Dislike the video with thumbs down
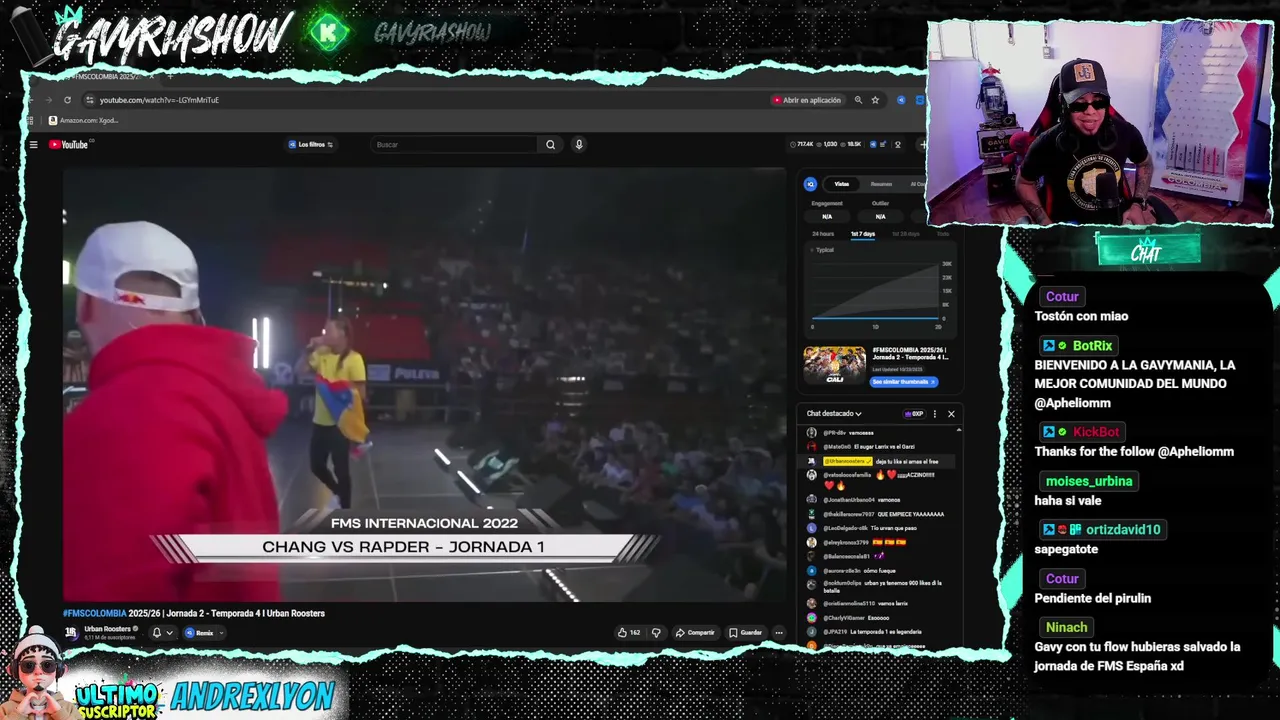 [656, 632]
